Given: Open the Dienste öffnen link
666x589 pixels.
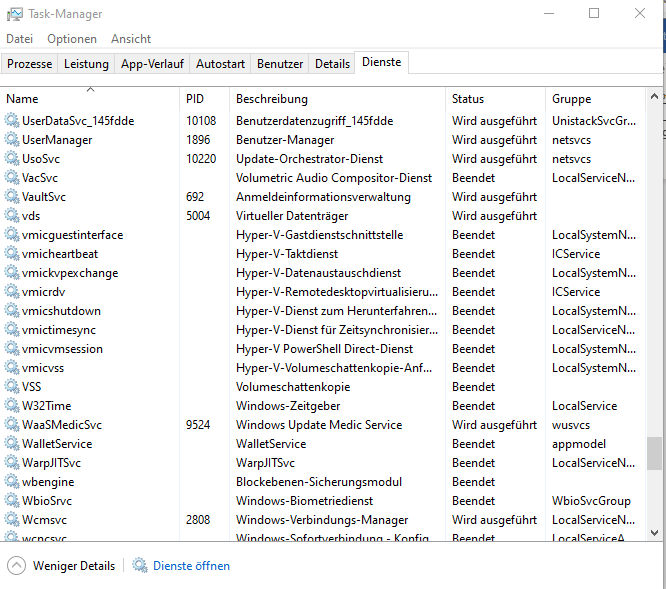Looking at the screenshot, I should (191, 566).
